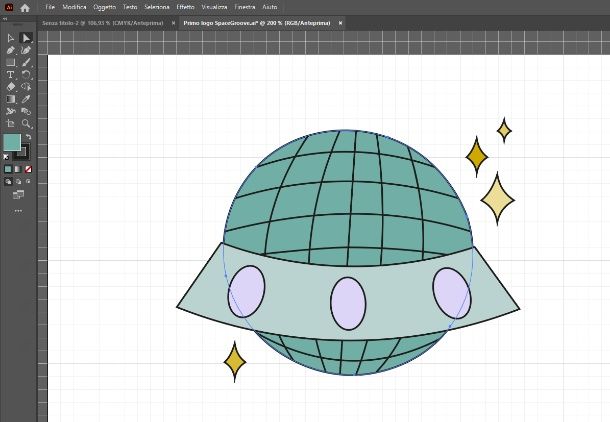Select the right lavender oval on saucer
Screen dimensions: 610x422
pos(452,293)
